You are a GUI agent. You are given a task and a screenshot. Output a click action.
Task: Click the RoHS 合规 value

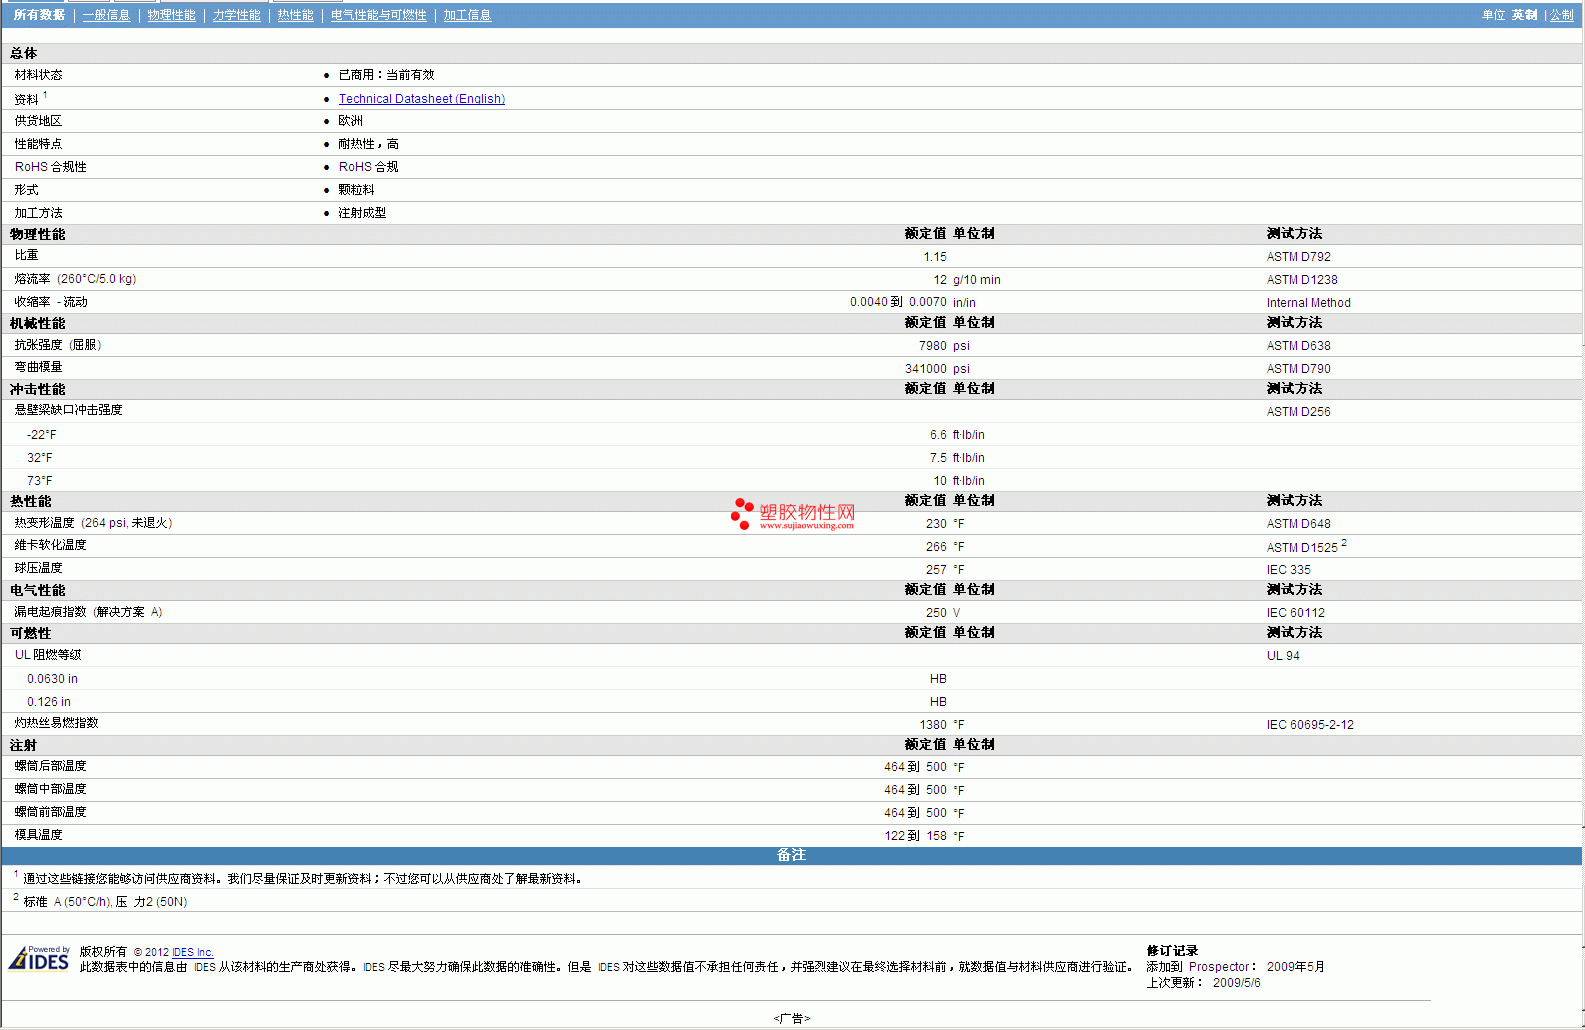(x=368, y=167)
